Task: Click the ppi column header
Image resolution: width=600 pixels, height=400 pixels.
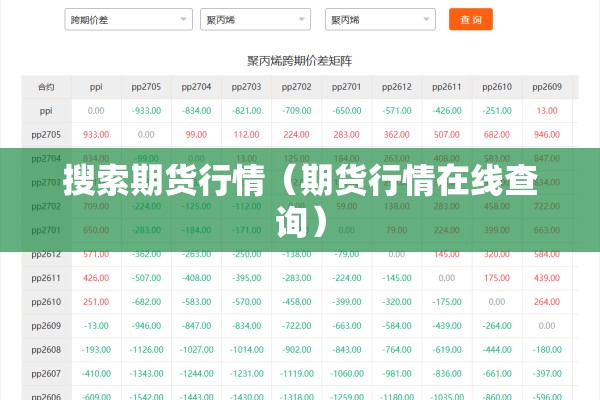Action: 96,87
